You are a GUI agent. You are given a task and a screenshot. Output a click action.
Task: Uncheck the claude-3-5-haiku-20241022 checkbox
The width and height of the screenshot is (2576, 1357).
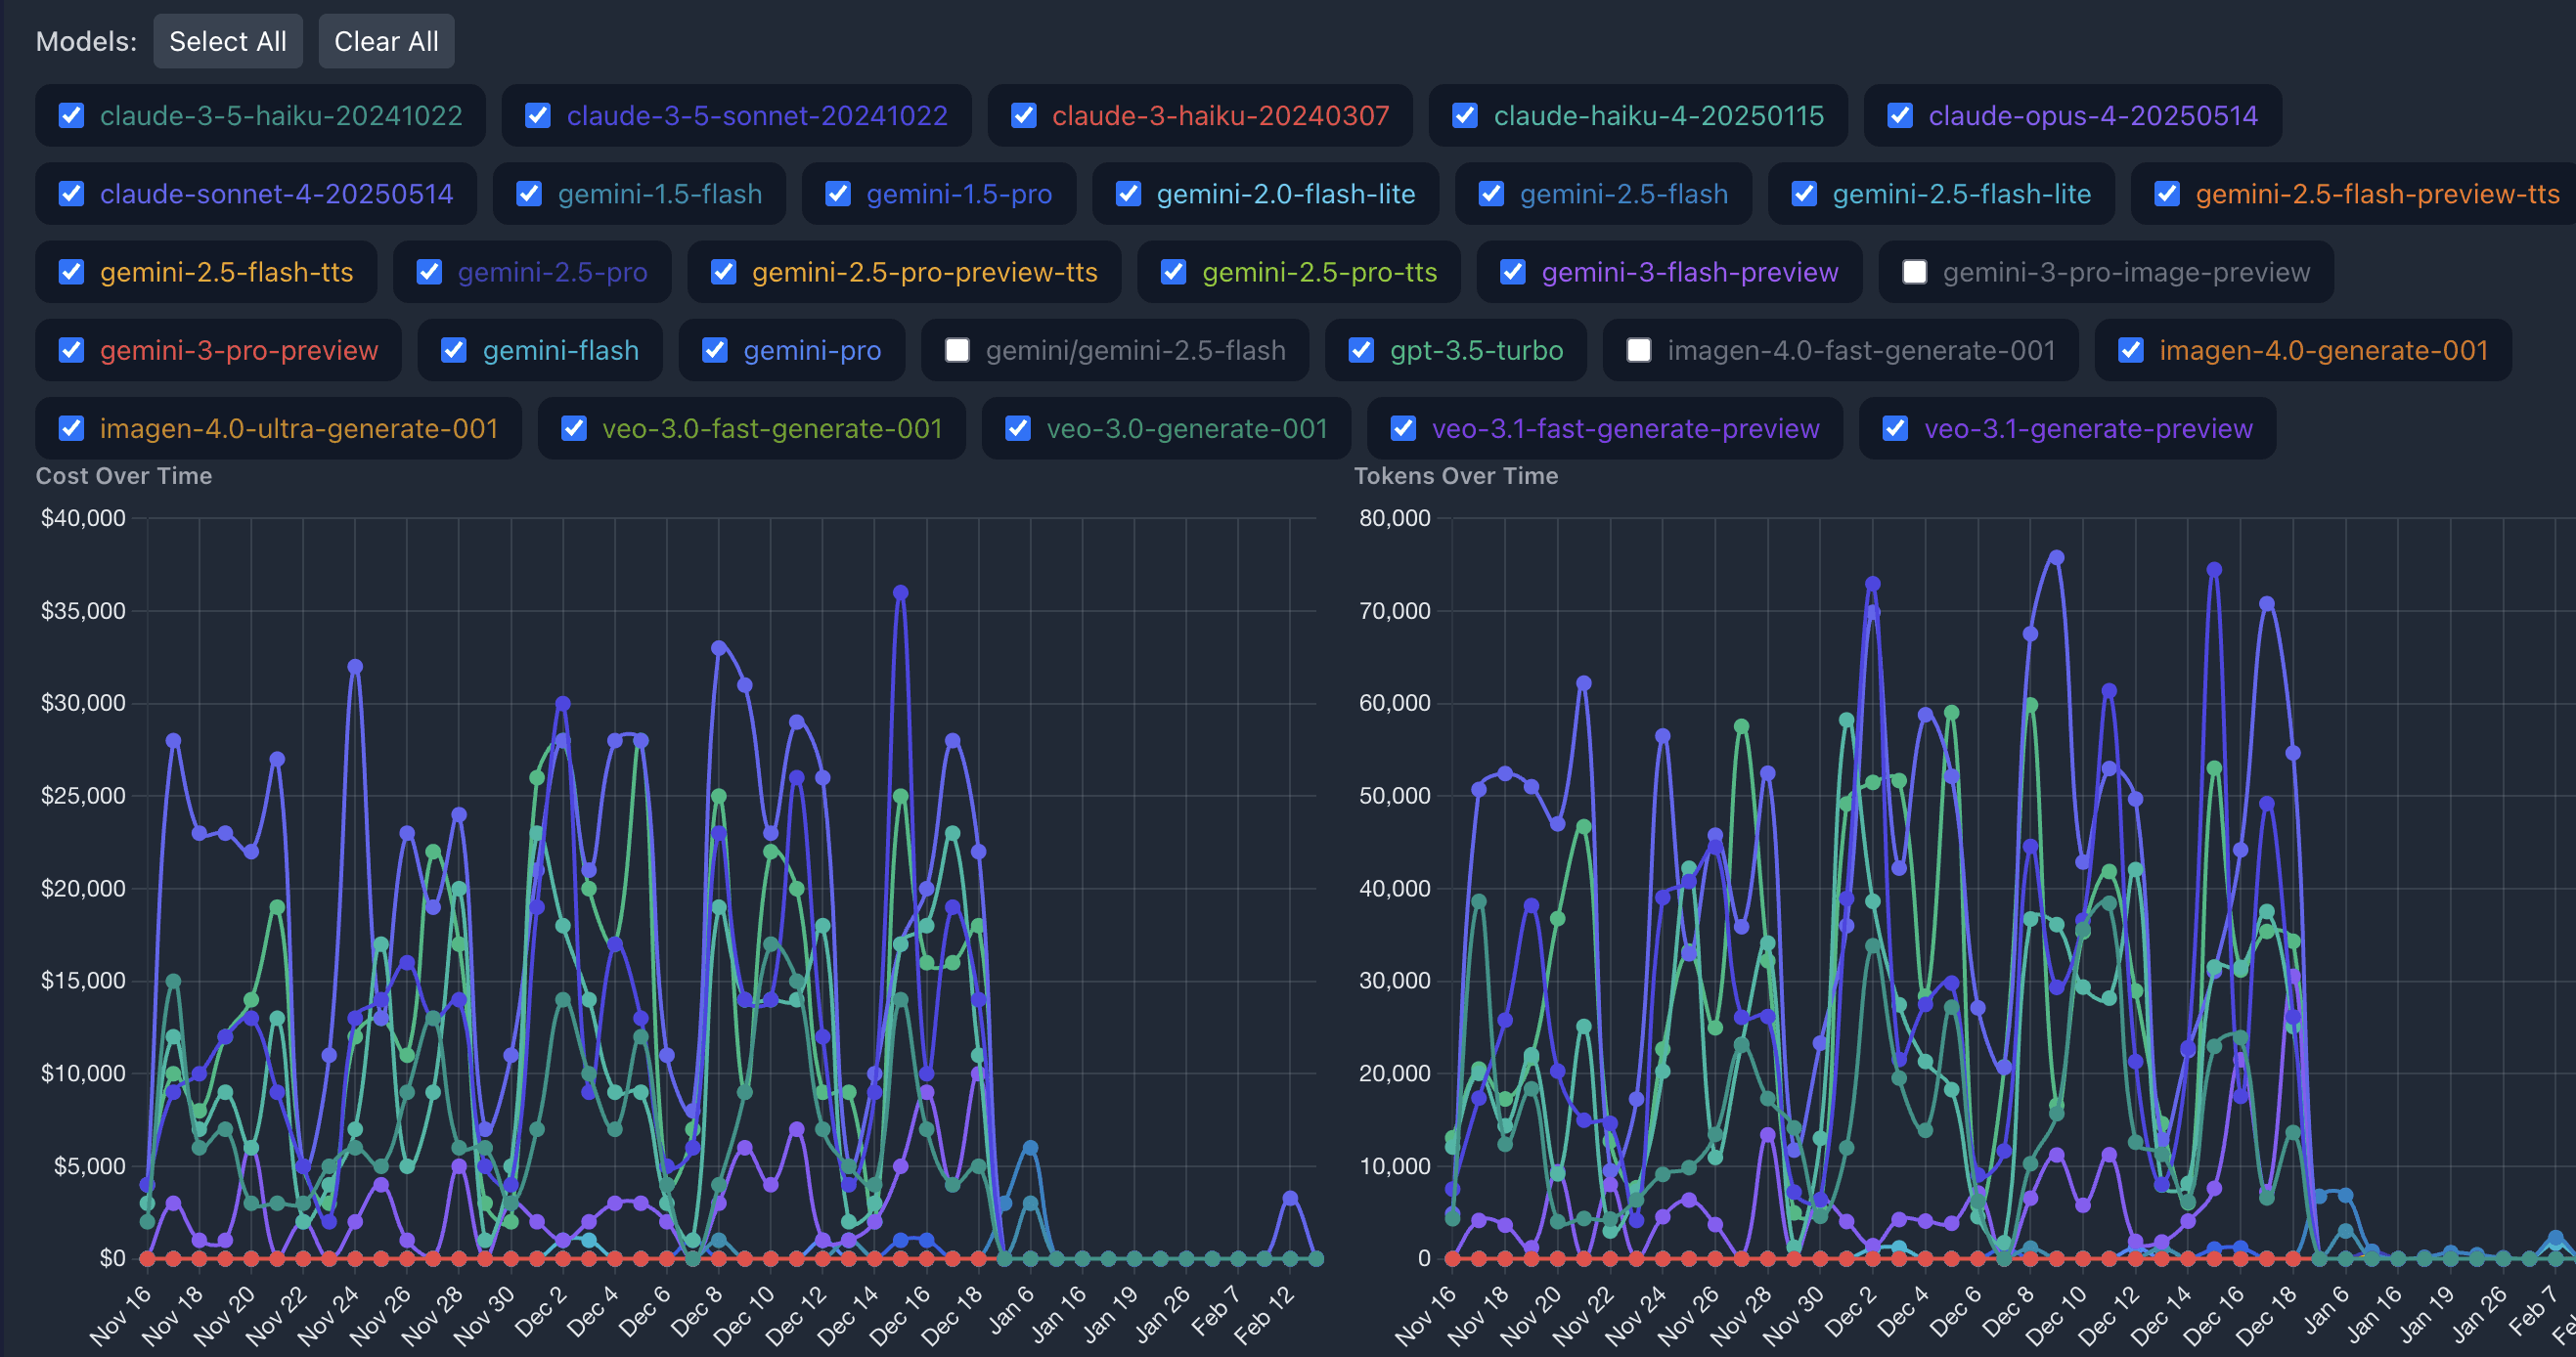71,116
